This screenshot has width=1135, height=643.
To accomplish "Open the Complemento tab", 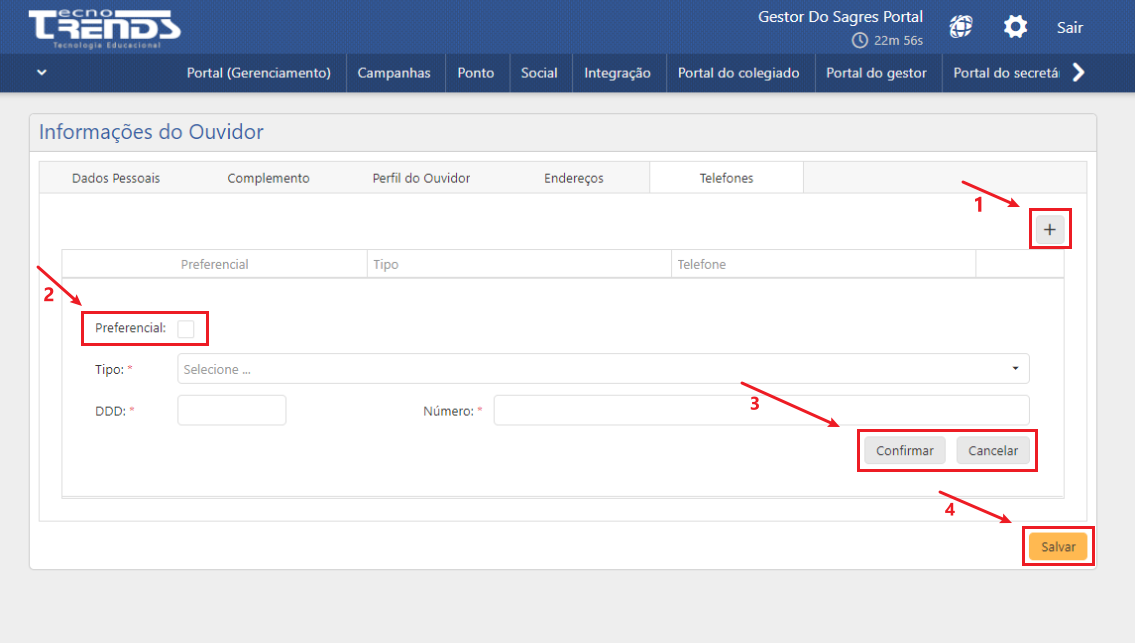I will click(x=268, y=178).
